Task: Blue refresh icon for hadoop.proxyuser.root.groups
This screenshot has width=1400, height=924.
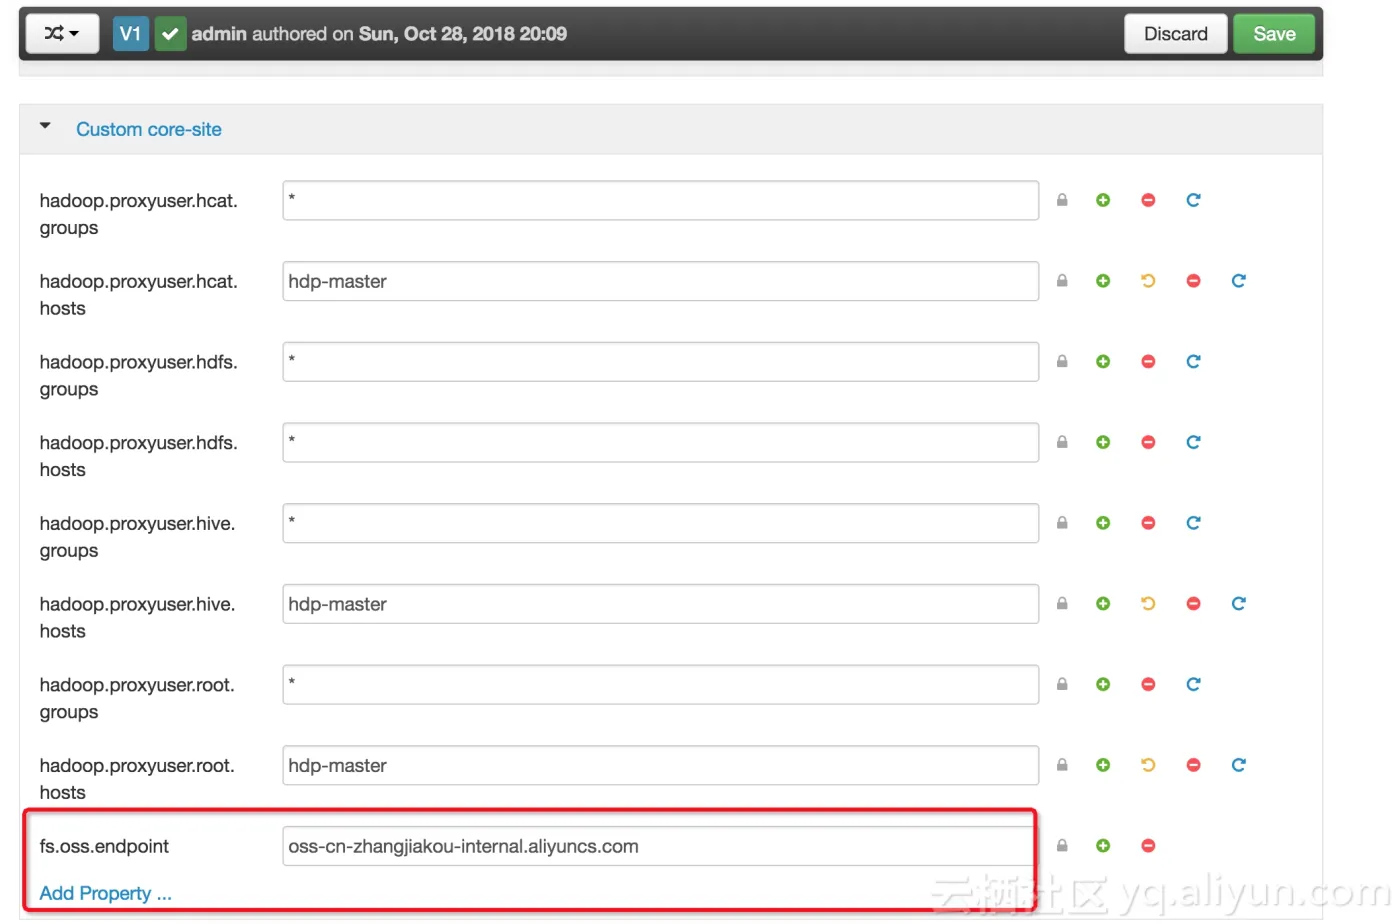Action: [x=1193, y=685]
